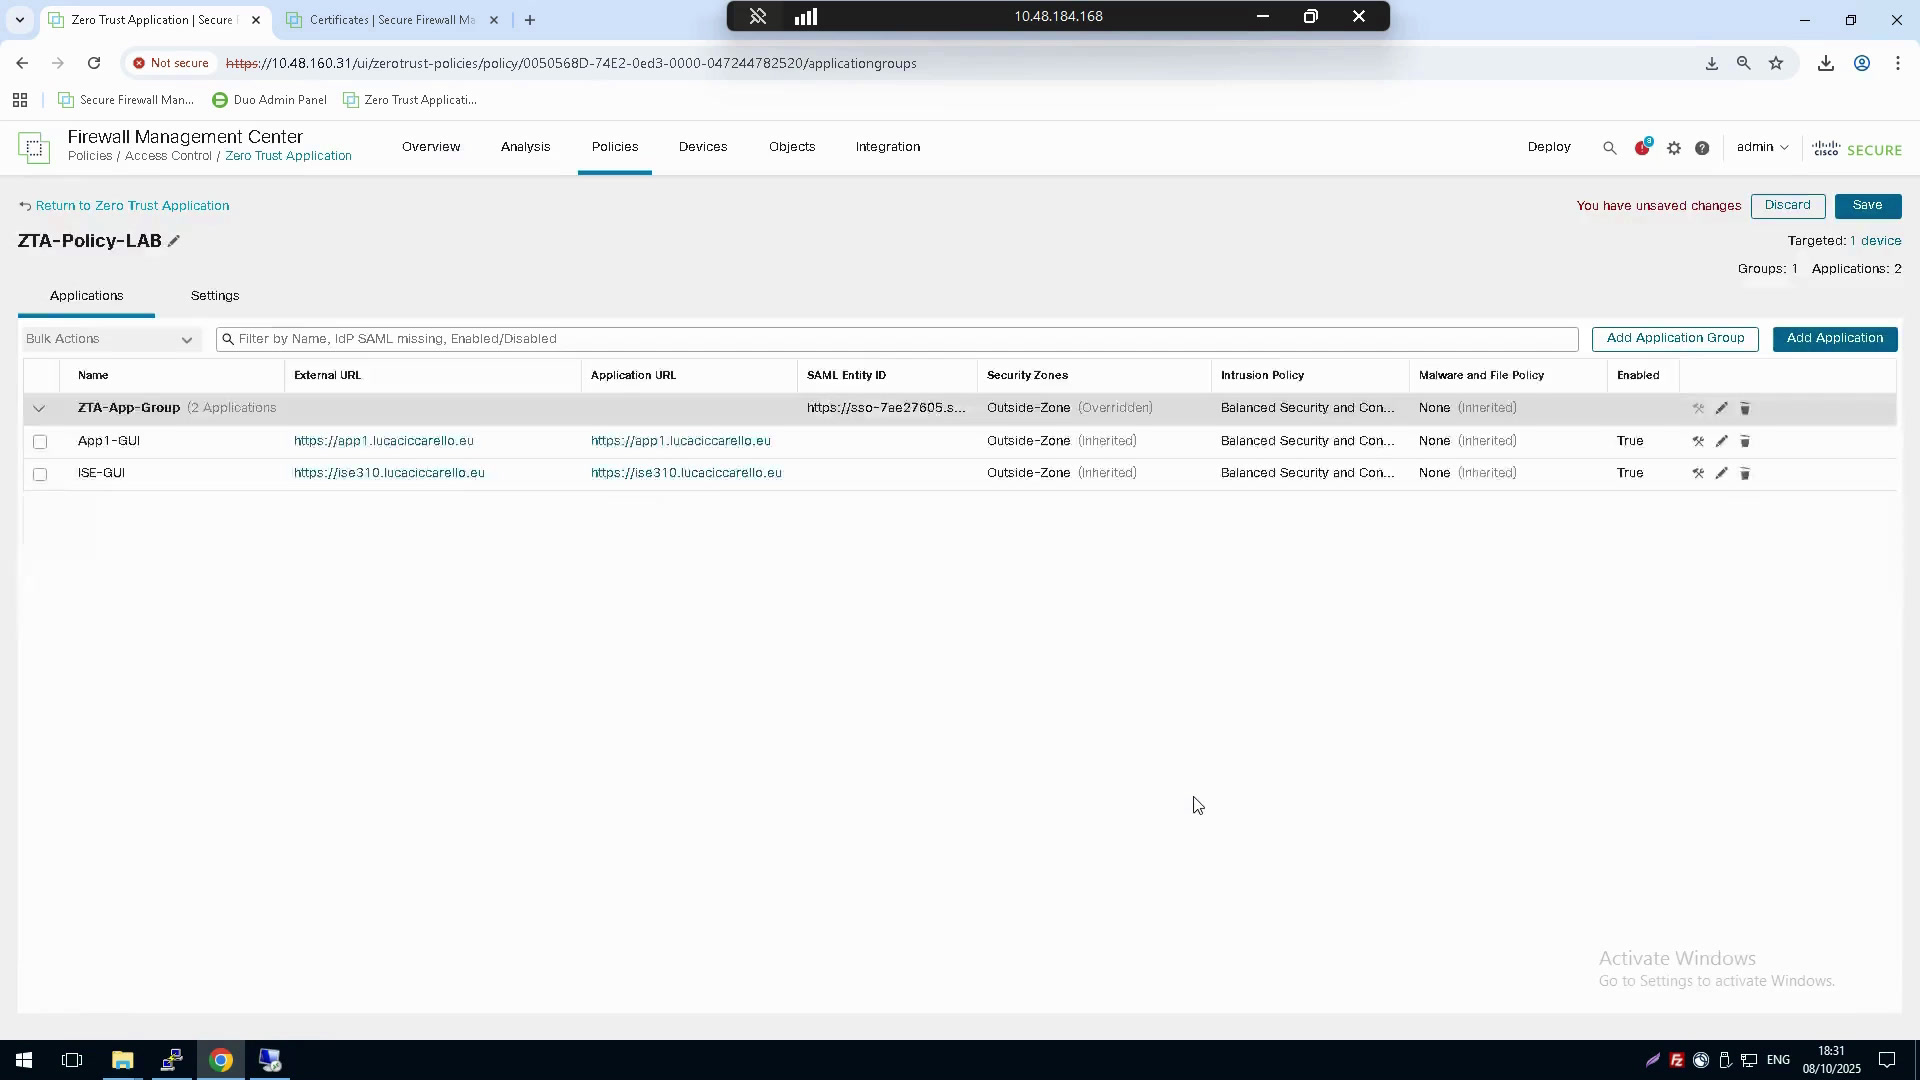Edit the App1-GUI application pencil icon
The width and height of the screenshot is (1920, 1080).
[1721, 441]
